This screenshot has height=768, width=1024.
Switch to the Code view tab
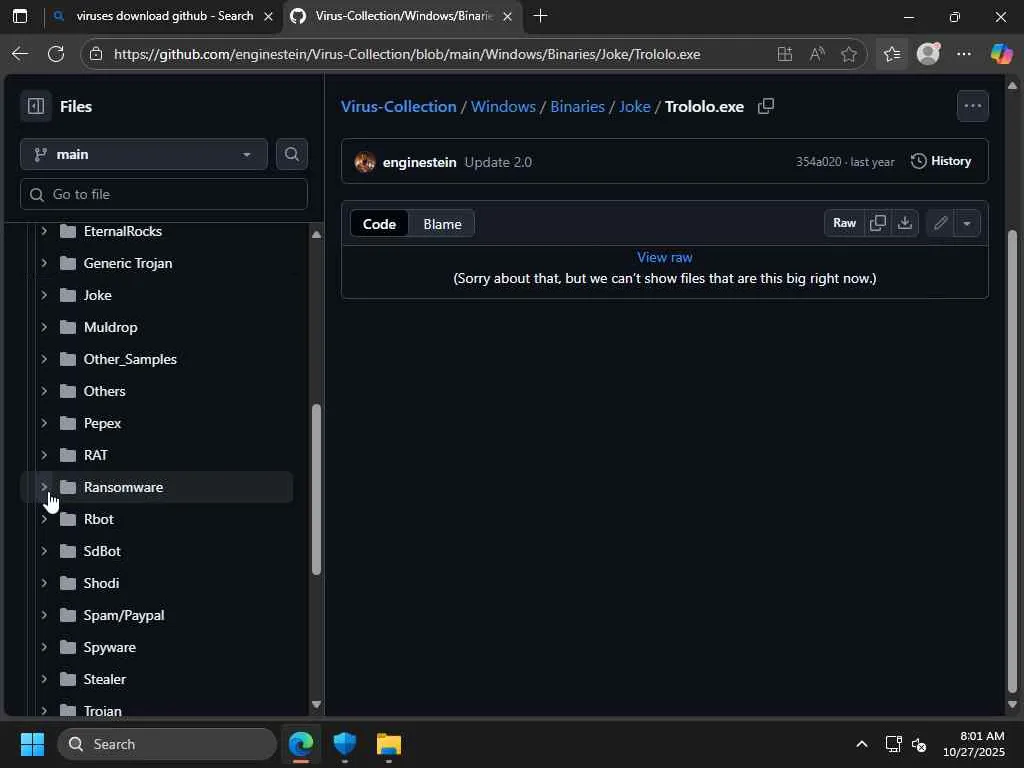[x=379, y=223]
